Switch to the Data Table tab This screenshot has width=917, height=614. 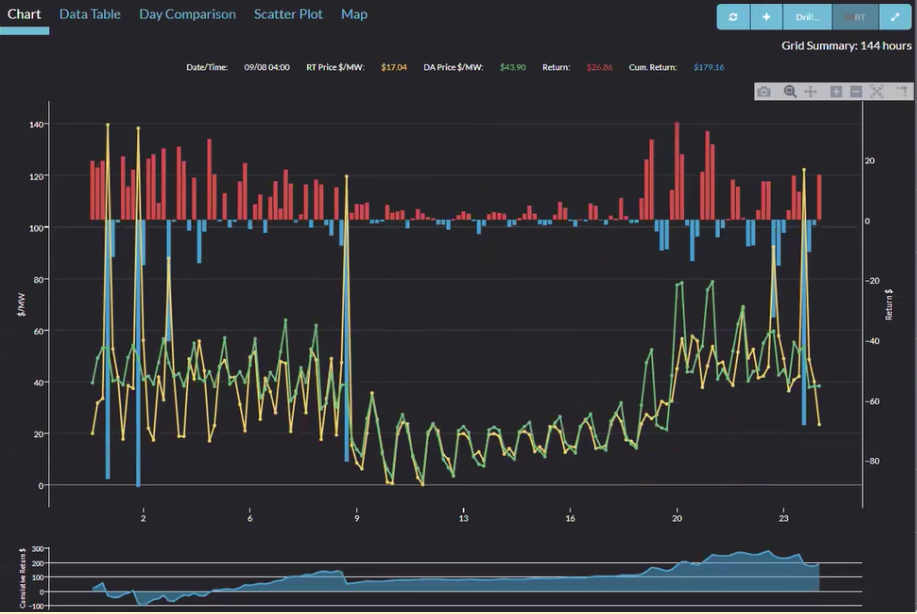point(90,14)
